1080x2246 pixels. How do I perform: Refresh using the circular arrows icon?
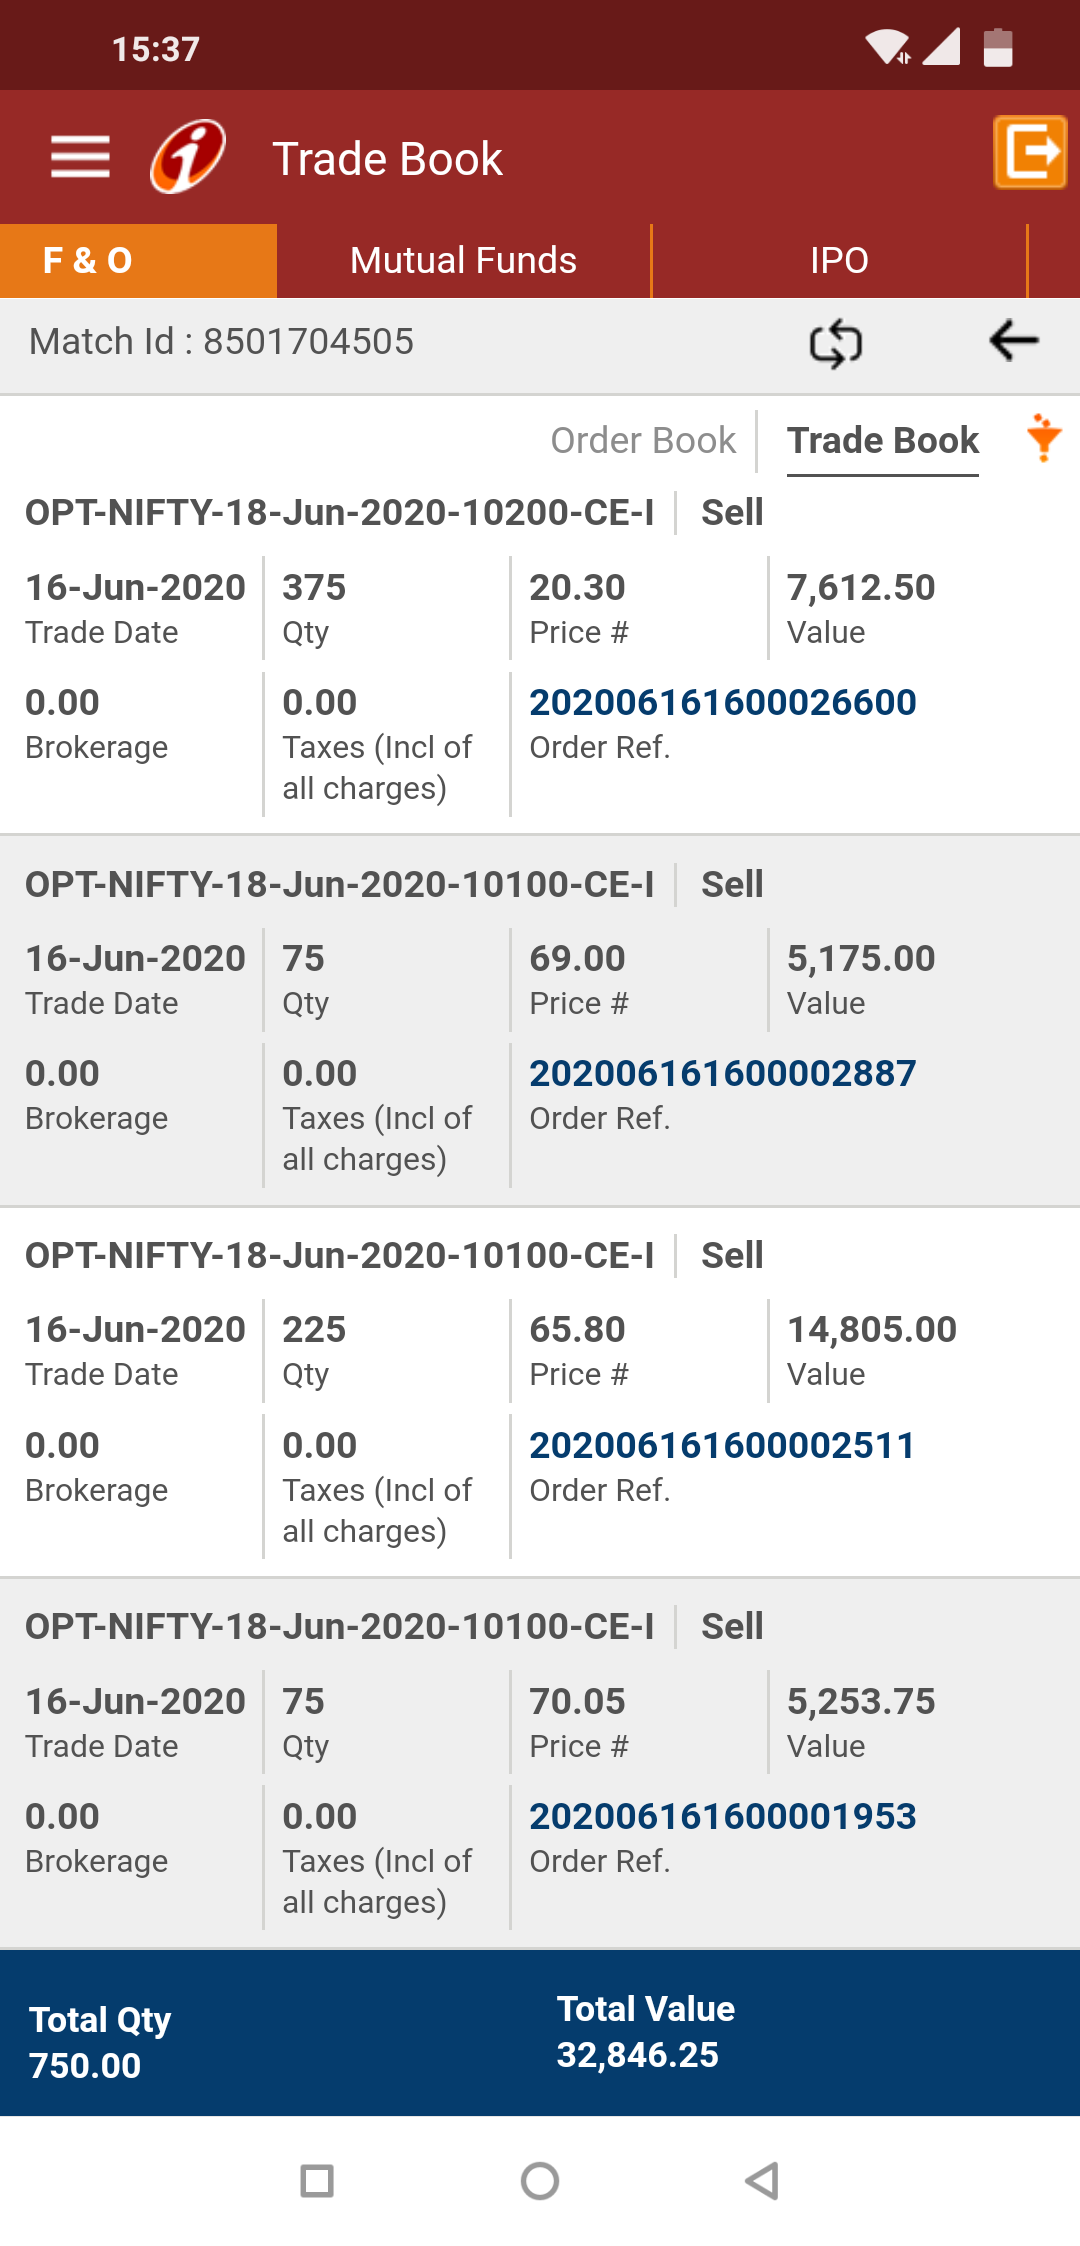[x=836, y=343]
